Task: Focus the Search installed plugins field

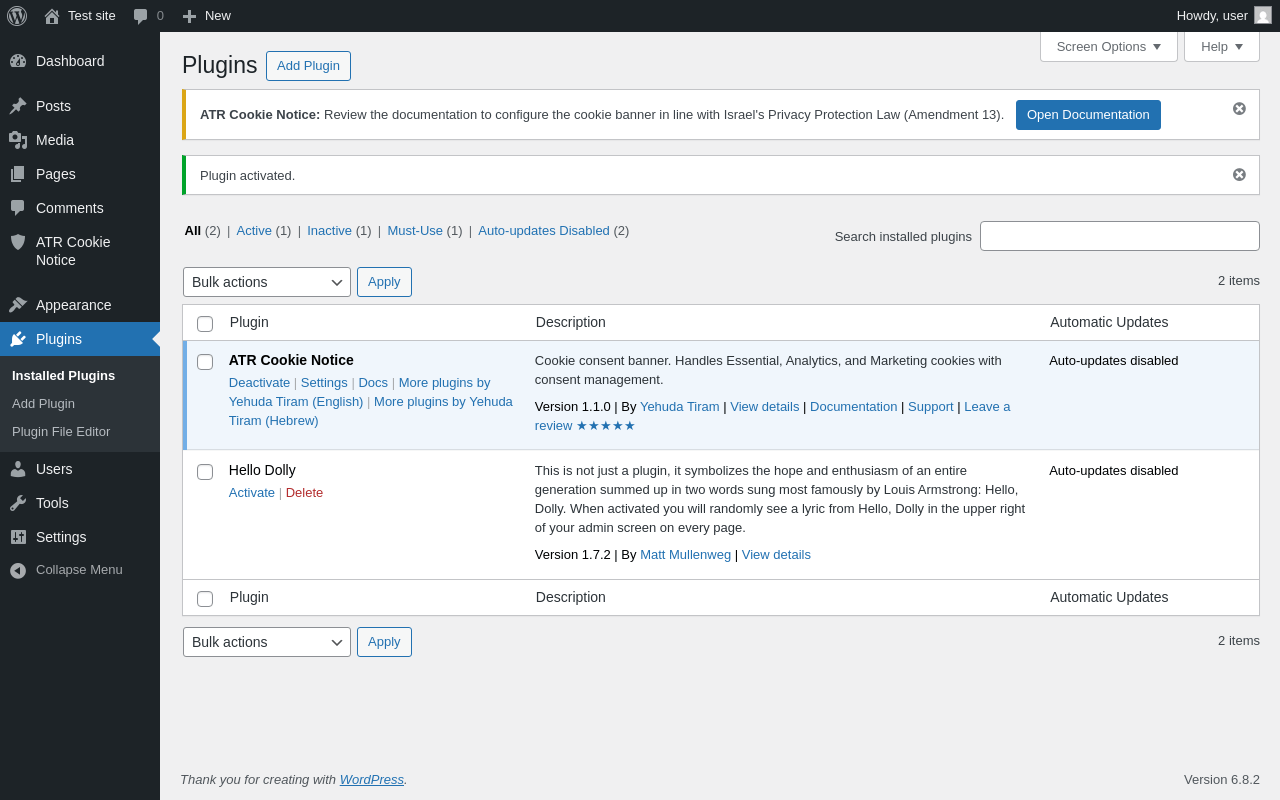Action: [1120, 236]
